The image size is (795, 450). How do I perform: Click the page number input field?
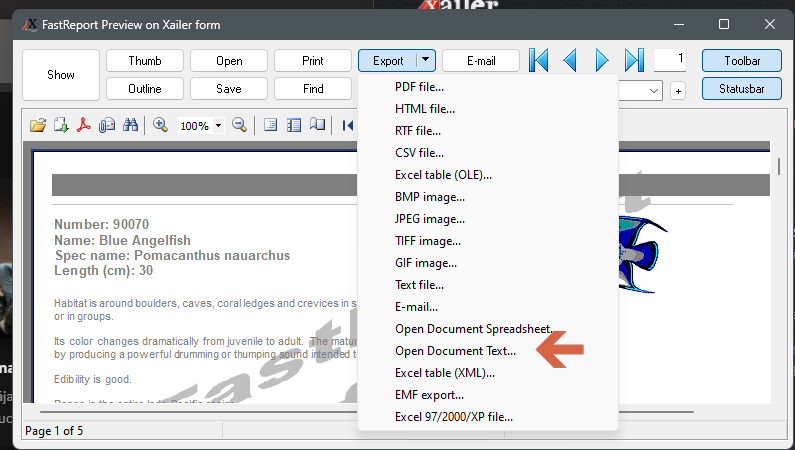[x=670, y=60]
